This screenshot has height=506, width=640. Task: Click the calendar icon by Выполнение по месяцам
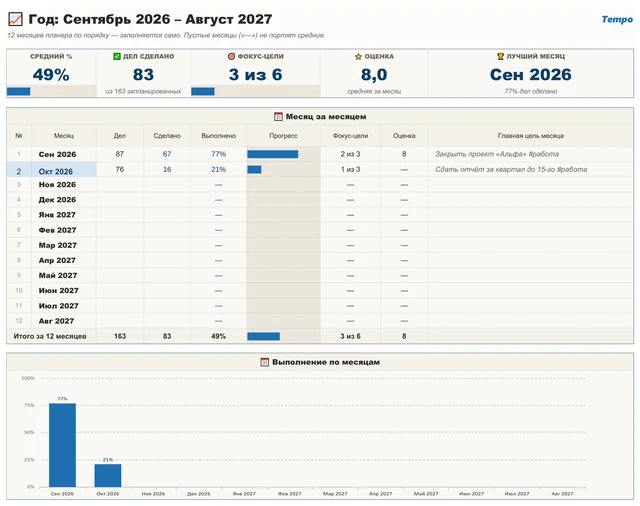[264, 362]
